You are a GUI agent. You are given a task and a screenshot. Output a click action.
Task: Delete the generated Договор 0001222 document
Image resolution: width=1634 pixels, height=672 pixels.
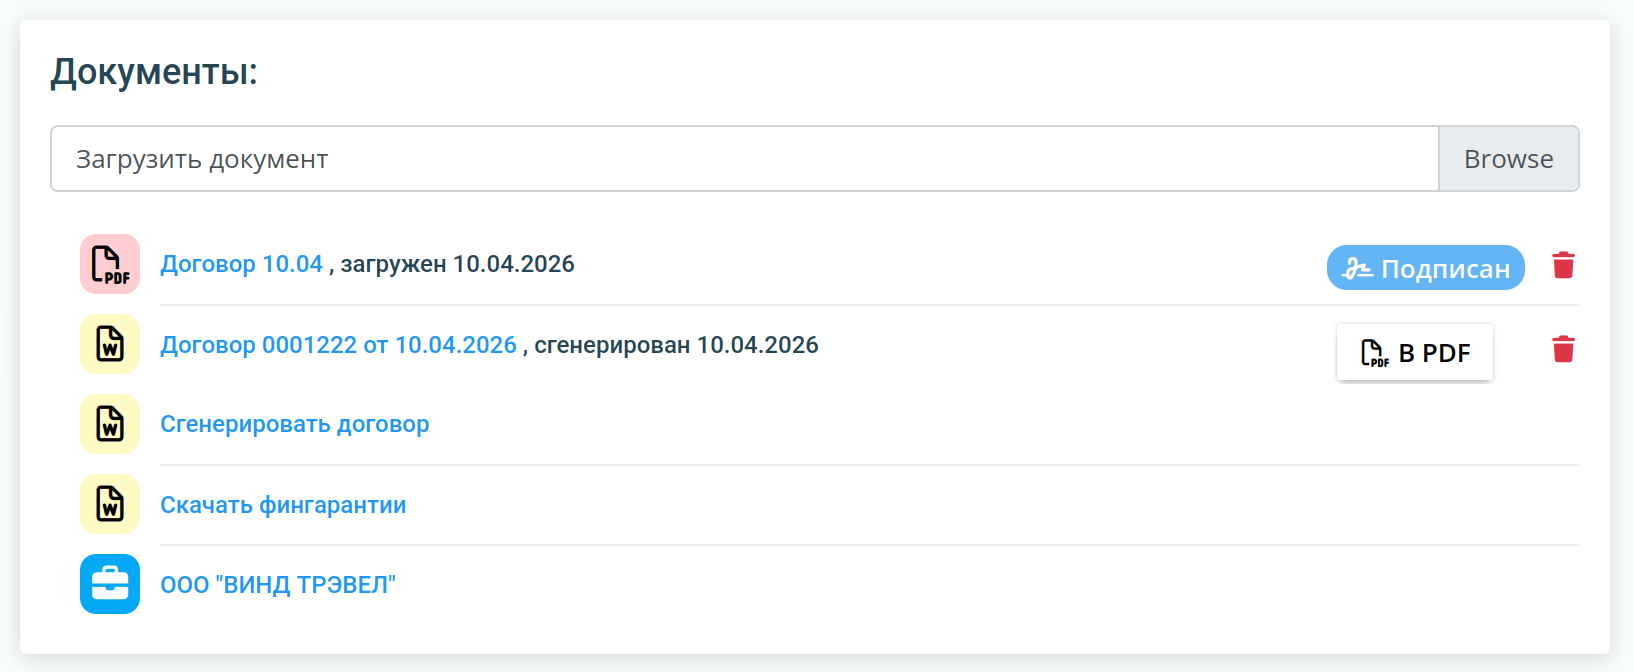[1563, 349]
